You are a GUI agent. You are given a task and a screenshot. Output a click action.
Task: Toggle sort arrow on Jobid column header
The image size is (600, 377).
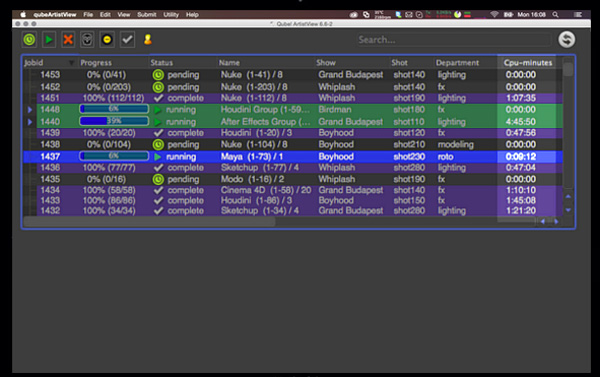[x=71, y=63]
